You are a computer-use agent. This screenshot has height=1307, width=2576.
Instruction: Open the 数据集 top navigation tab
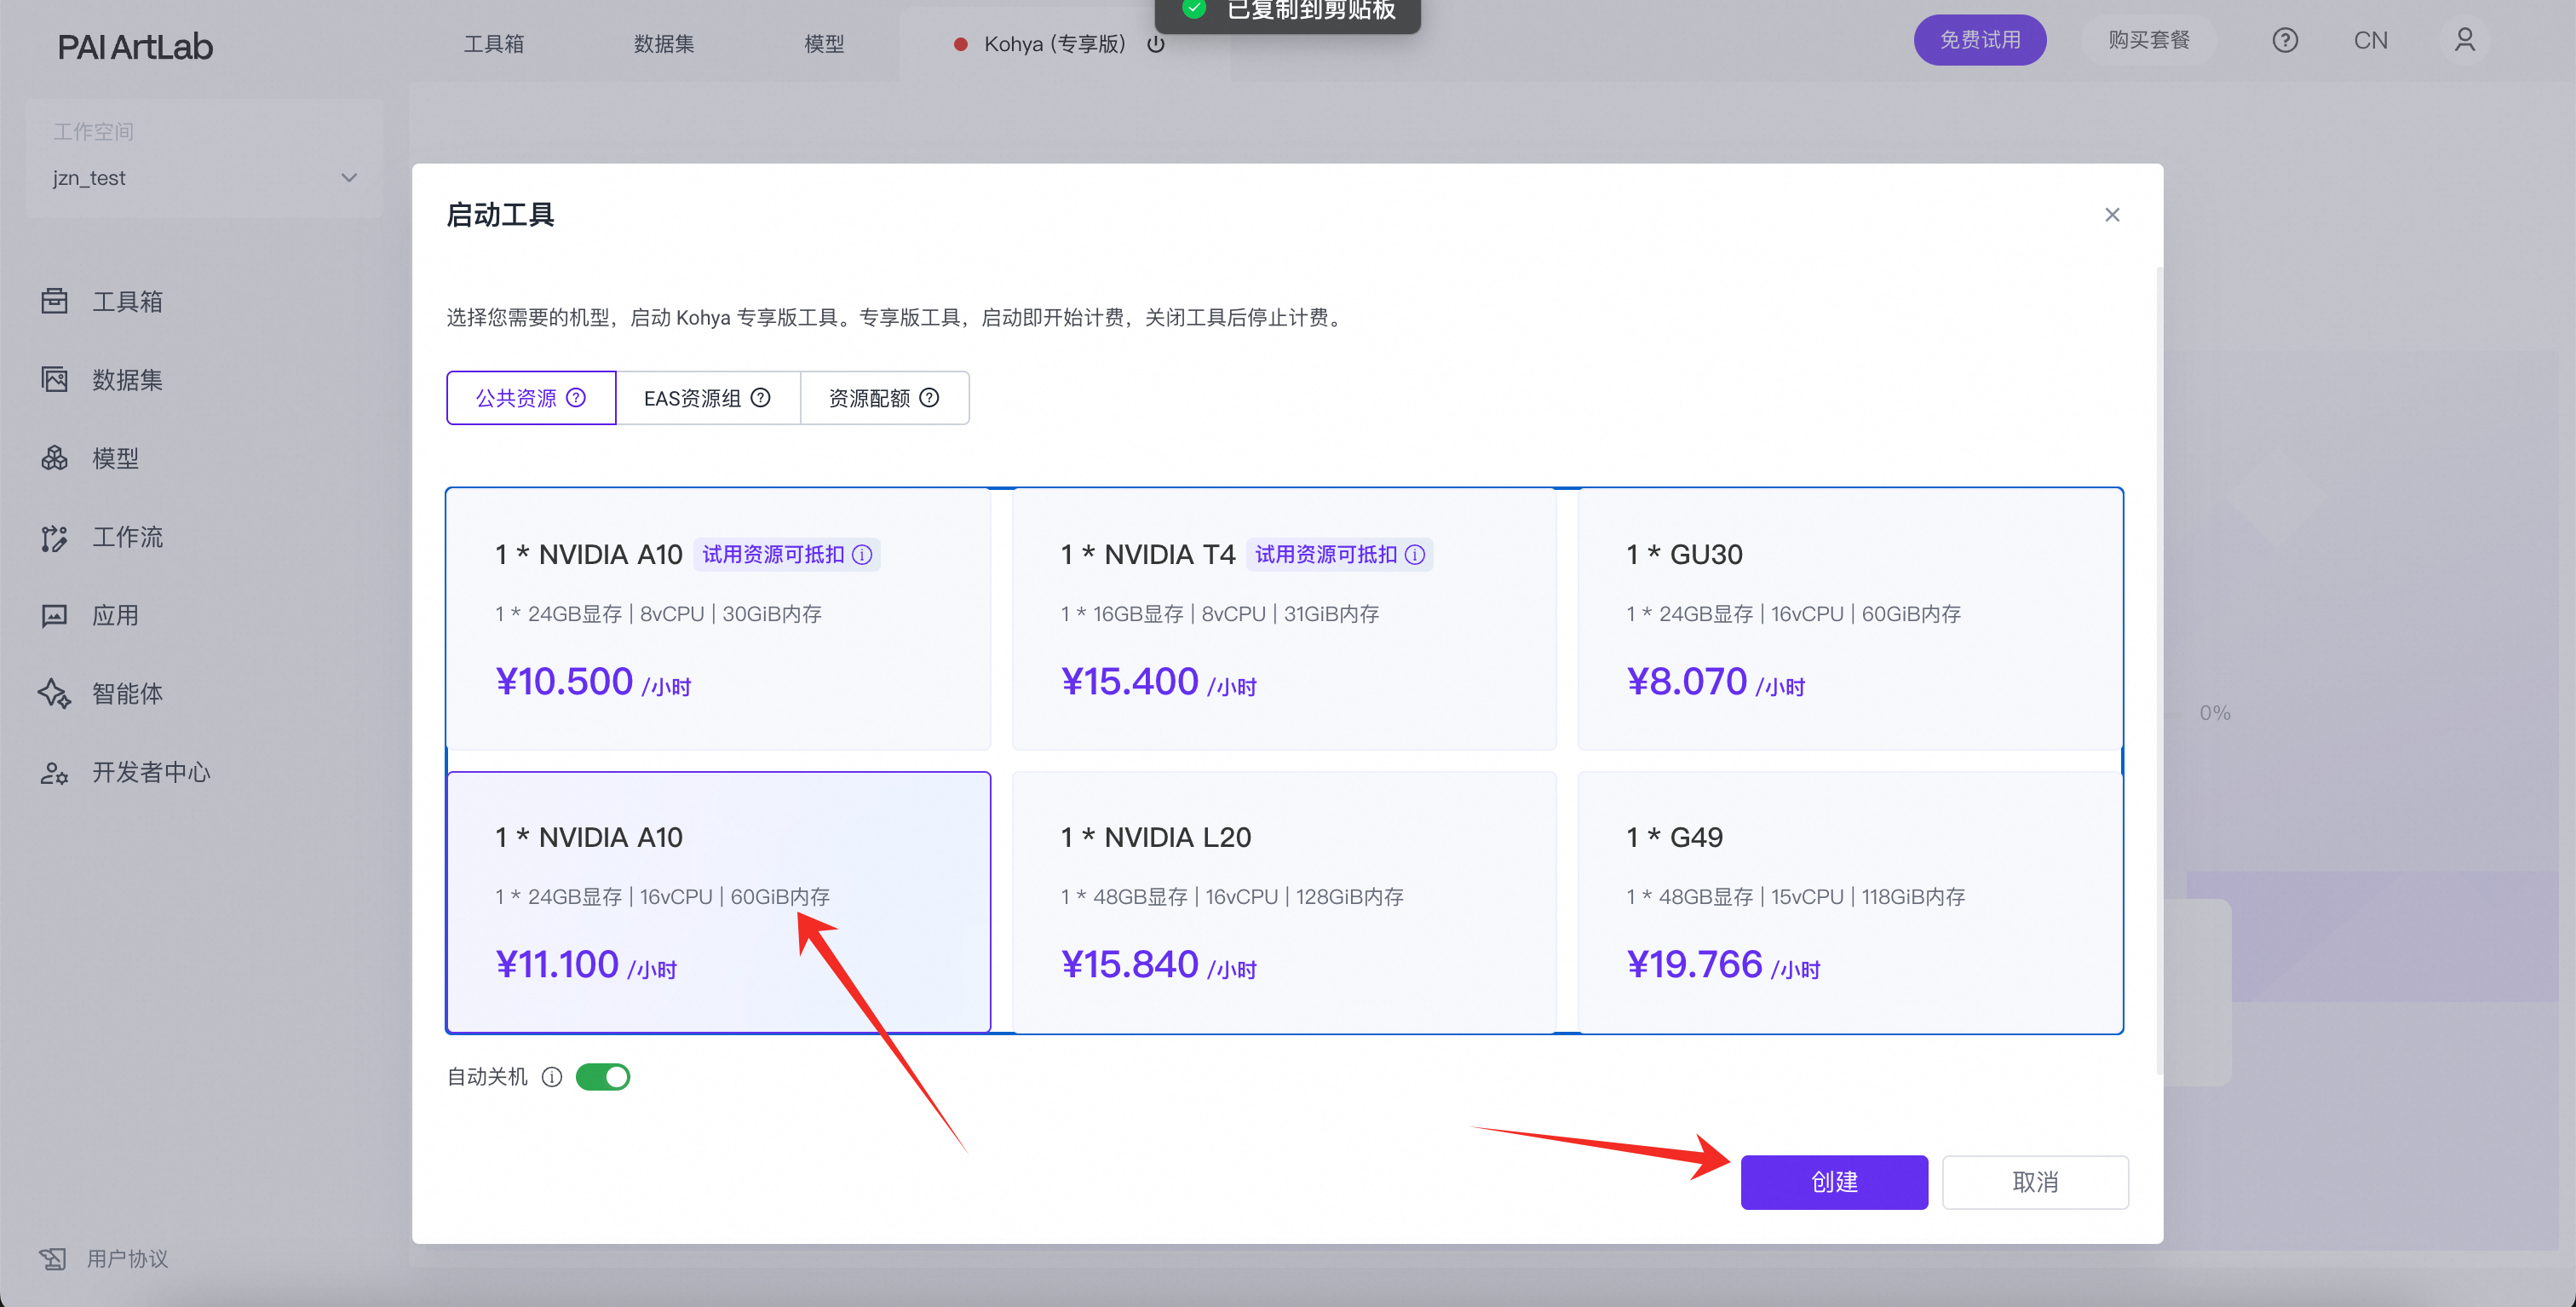(663, 44)
